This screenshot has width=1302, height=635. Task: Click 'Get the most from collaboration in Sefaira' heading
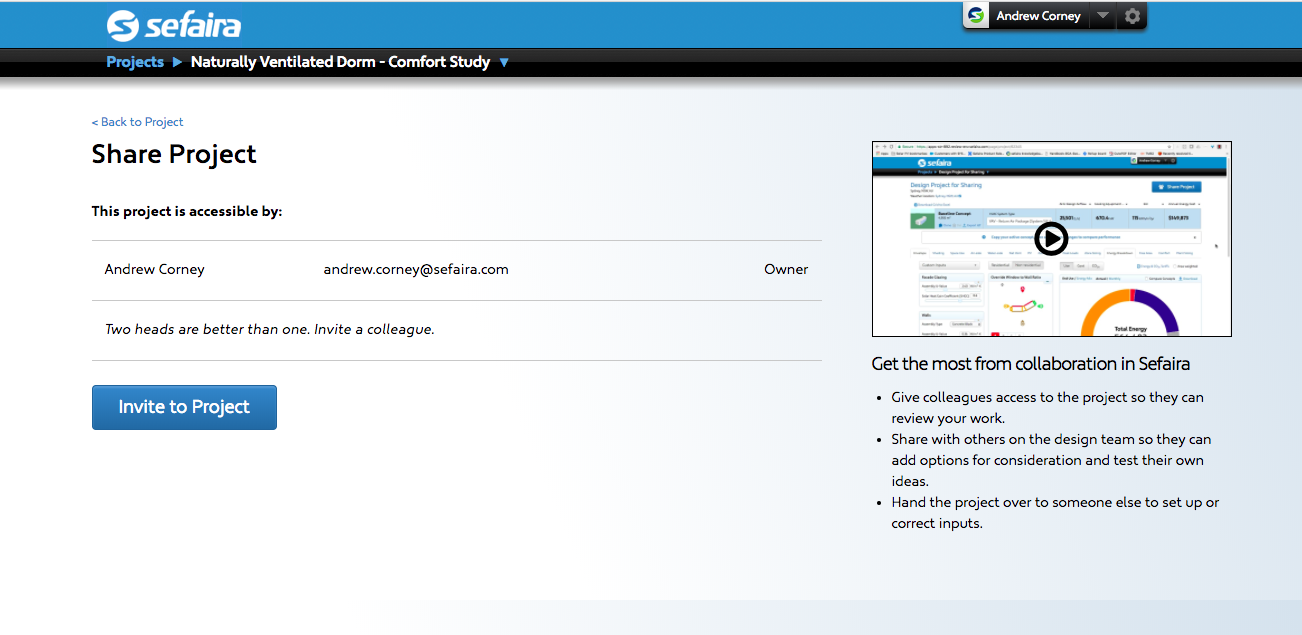[1031, 364]
